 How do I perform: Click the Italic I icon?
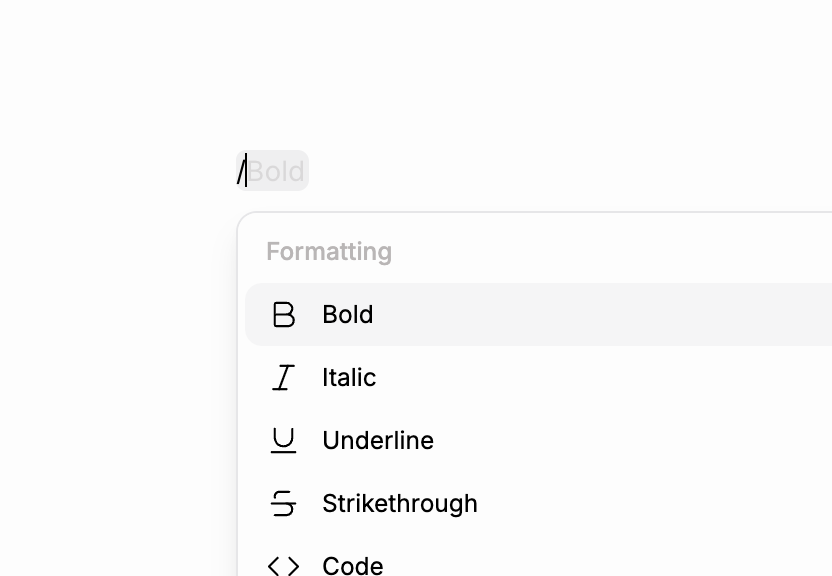pyautogui.click(x=284, y=378)
